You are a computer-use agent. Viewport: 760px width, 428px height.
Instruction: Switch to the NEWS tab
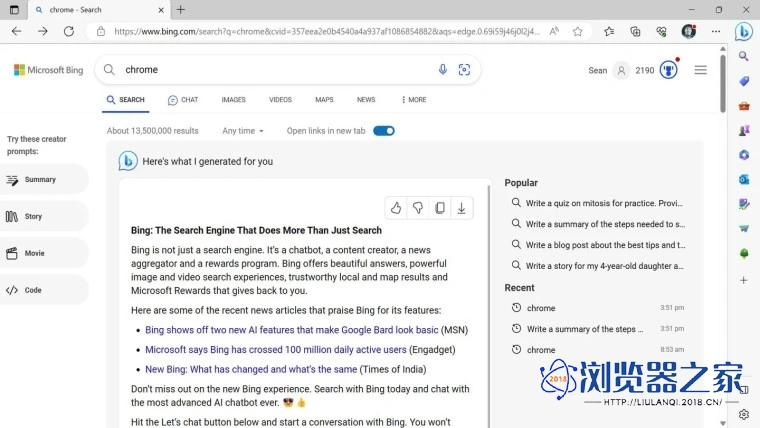tap(366, 99)
